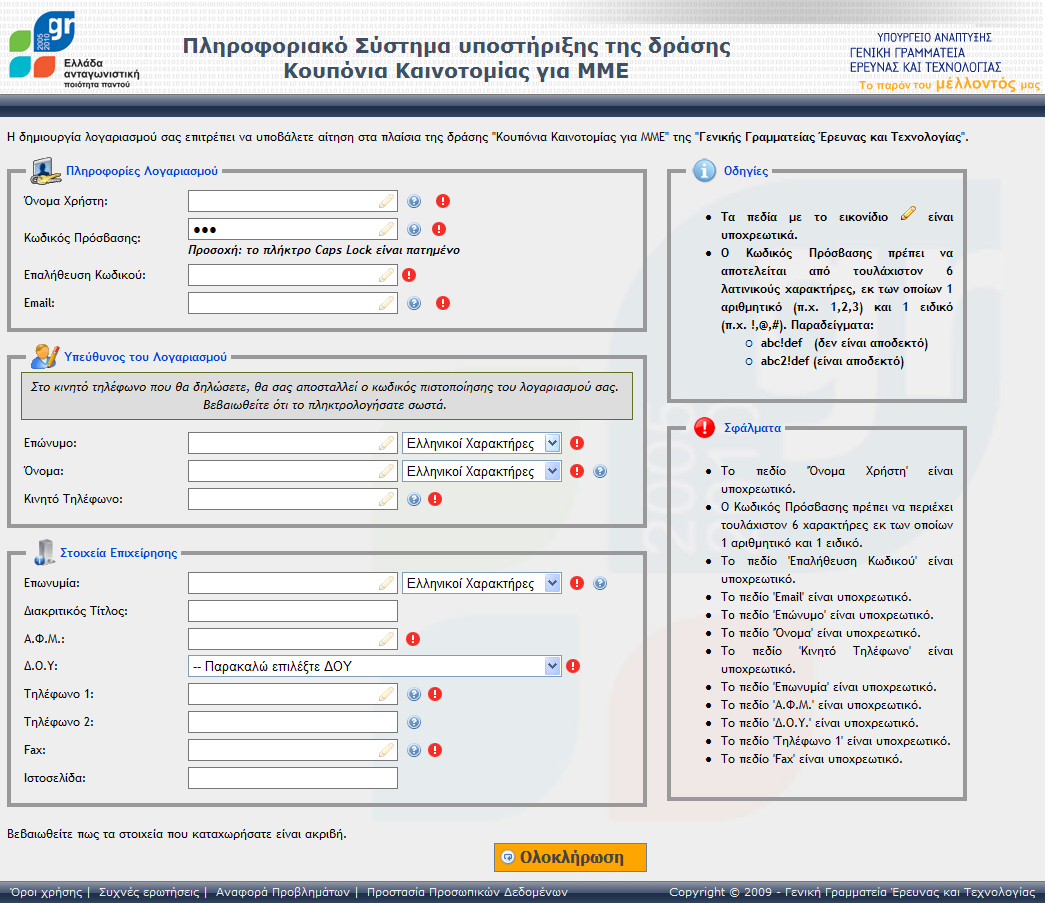
Task: Click example text 'abc!def (δεν είναι αποδεκτό)'
Action: tap(844, 343)
